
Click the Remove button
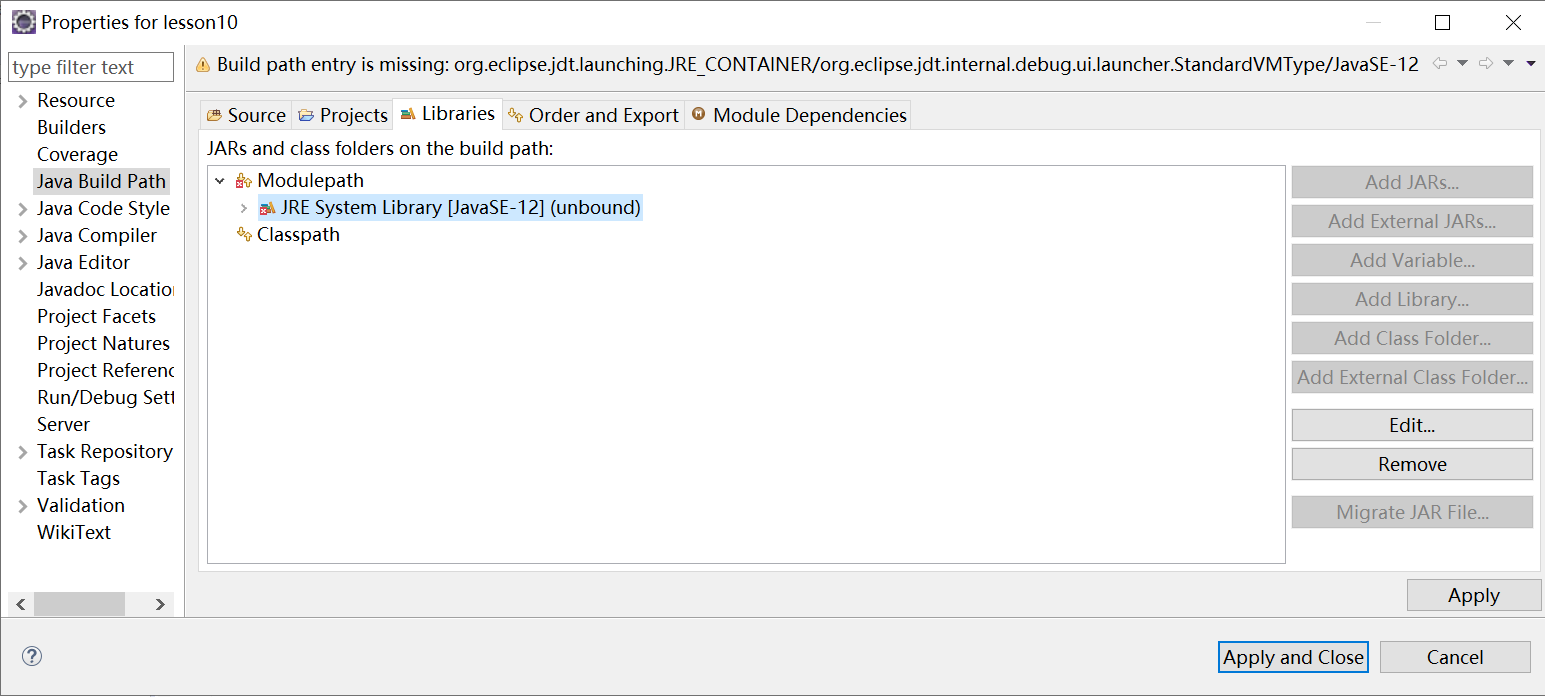(1412, 463)
